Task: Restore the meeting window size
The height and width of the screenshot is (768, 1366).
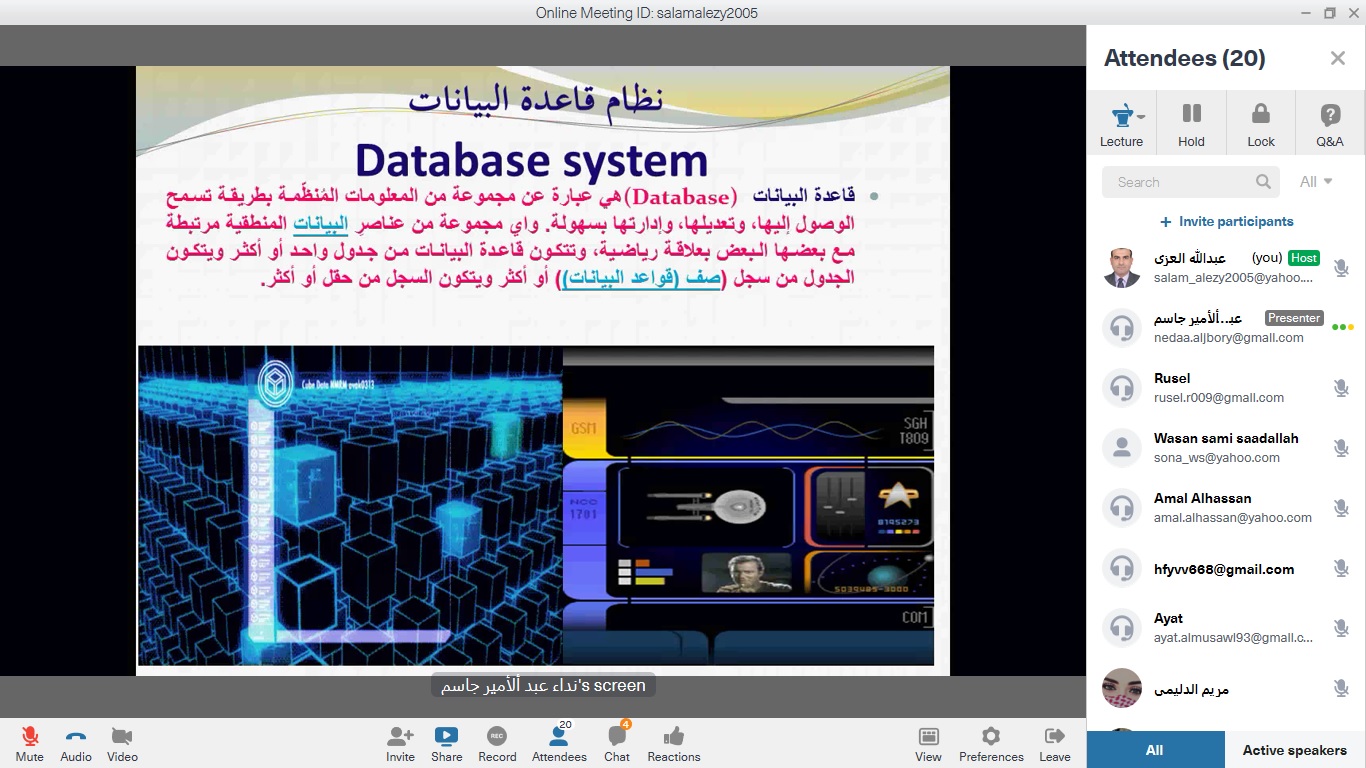Action: tap(1329, 12)
